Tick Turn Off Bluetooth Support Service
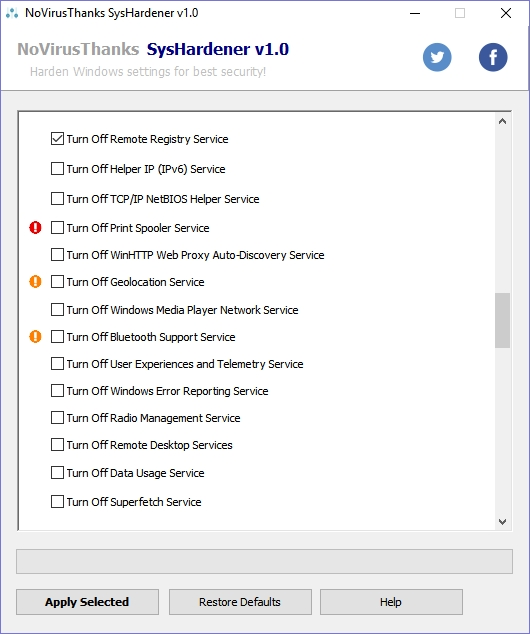The width and height of the screenshot is (530, 634). click(57, 336)
